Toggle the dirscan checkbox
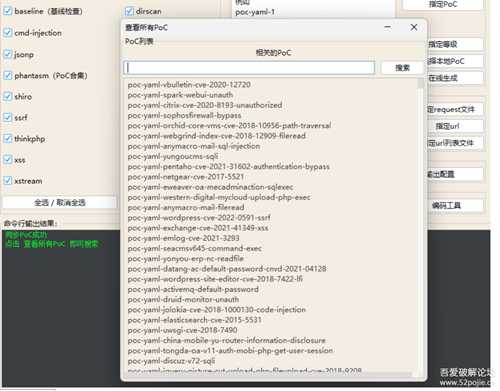This screenshot has height=391, width=500. [129, 12]
